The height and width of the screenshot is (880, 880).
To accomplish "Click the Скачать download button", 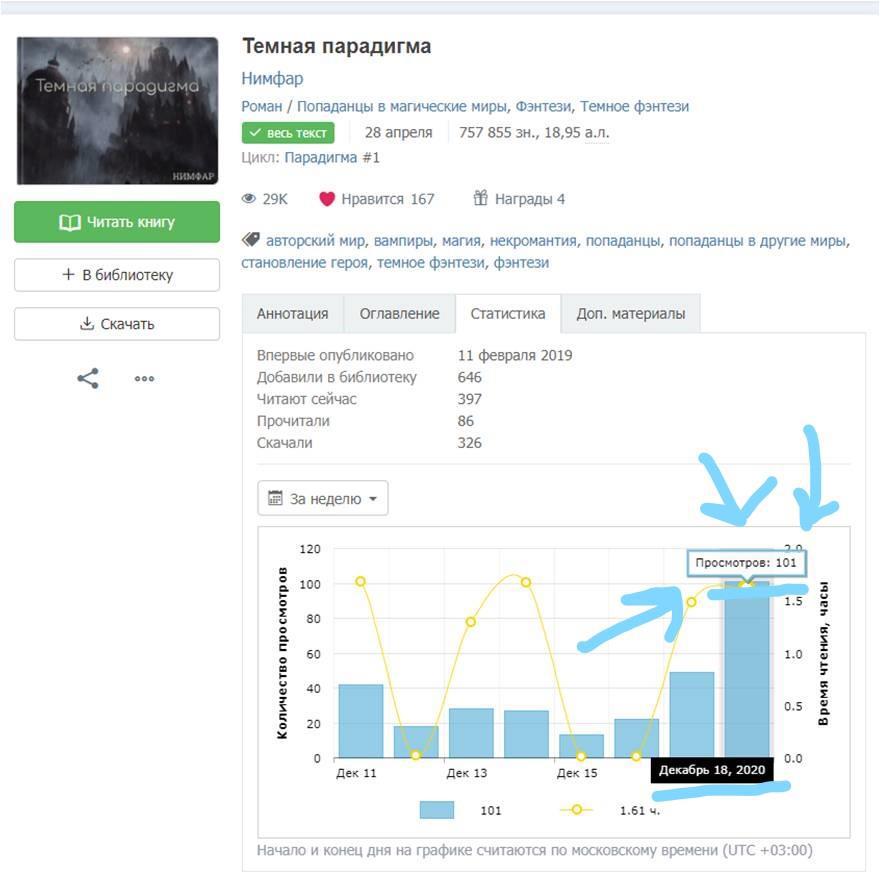I will (x=117, y=324).
